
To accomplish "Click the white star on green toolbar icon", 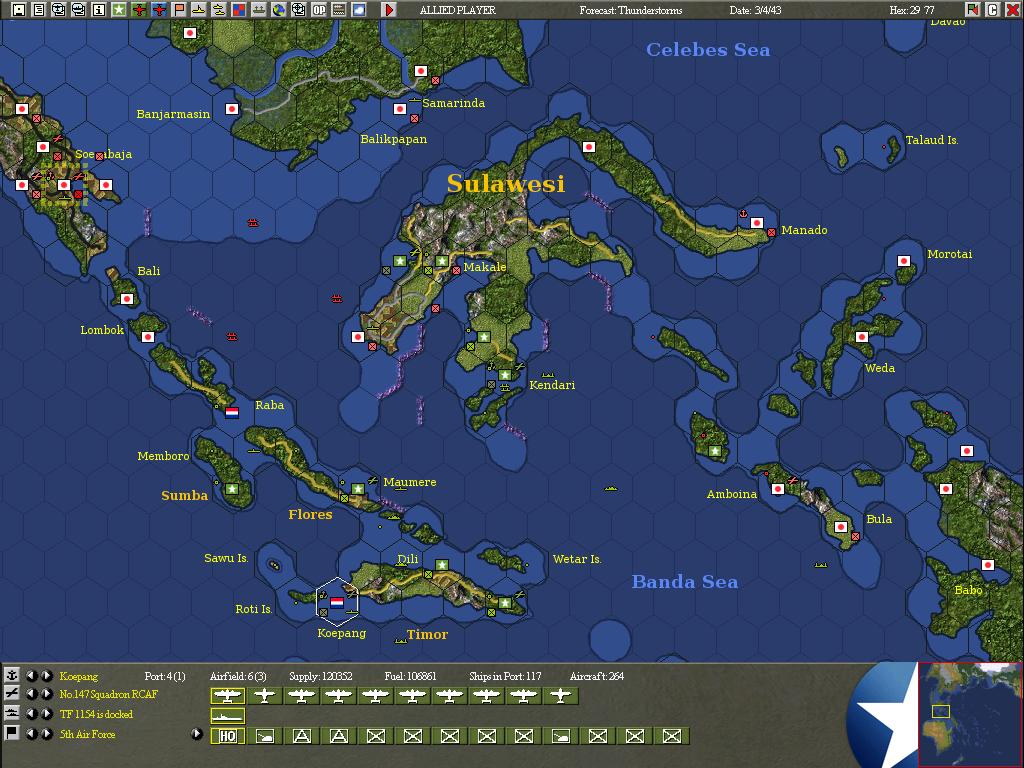I will 119,10.
